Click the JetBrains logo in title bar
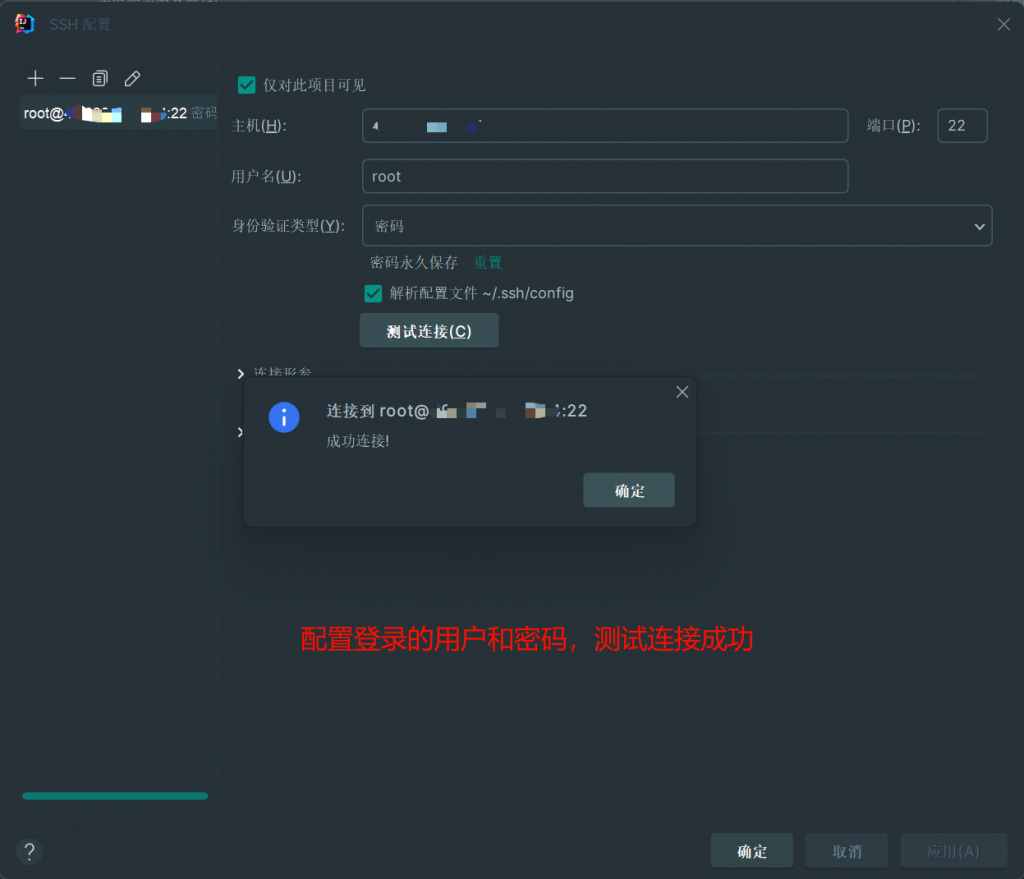Screen dimensions: 1024x879 coord(25,24)
